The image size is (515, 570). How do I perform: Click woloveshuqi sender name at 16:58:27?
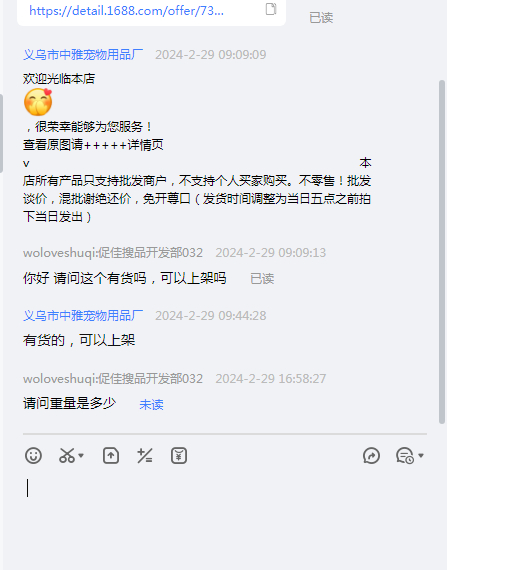click(x=113, y=379)
